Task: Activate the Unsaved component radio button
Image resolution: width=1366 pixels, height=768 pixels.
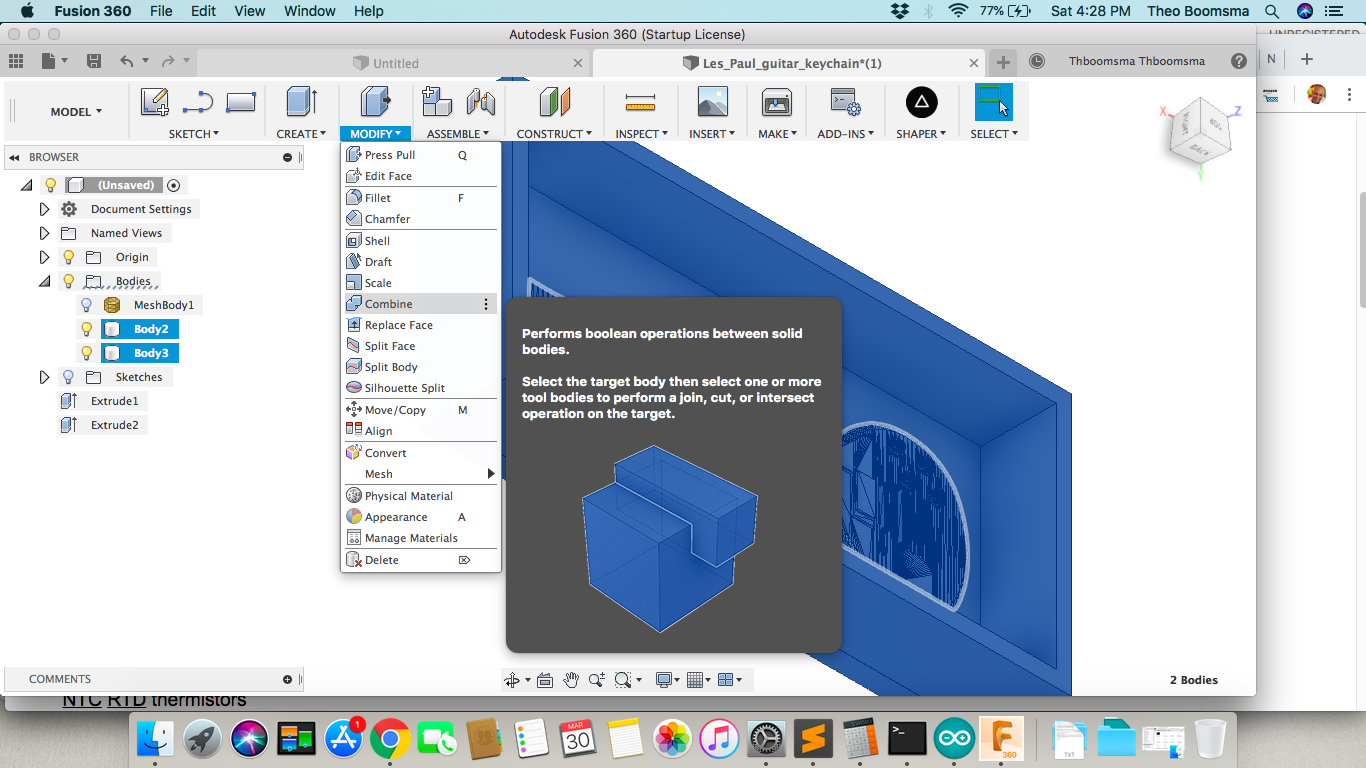Action: 174,185
